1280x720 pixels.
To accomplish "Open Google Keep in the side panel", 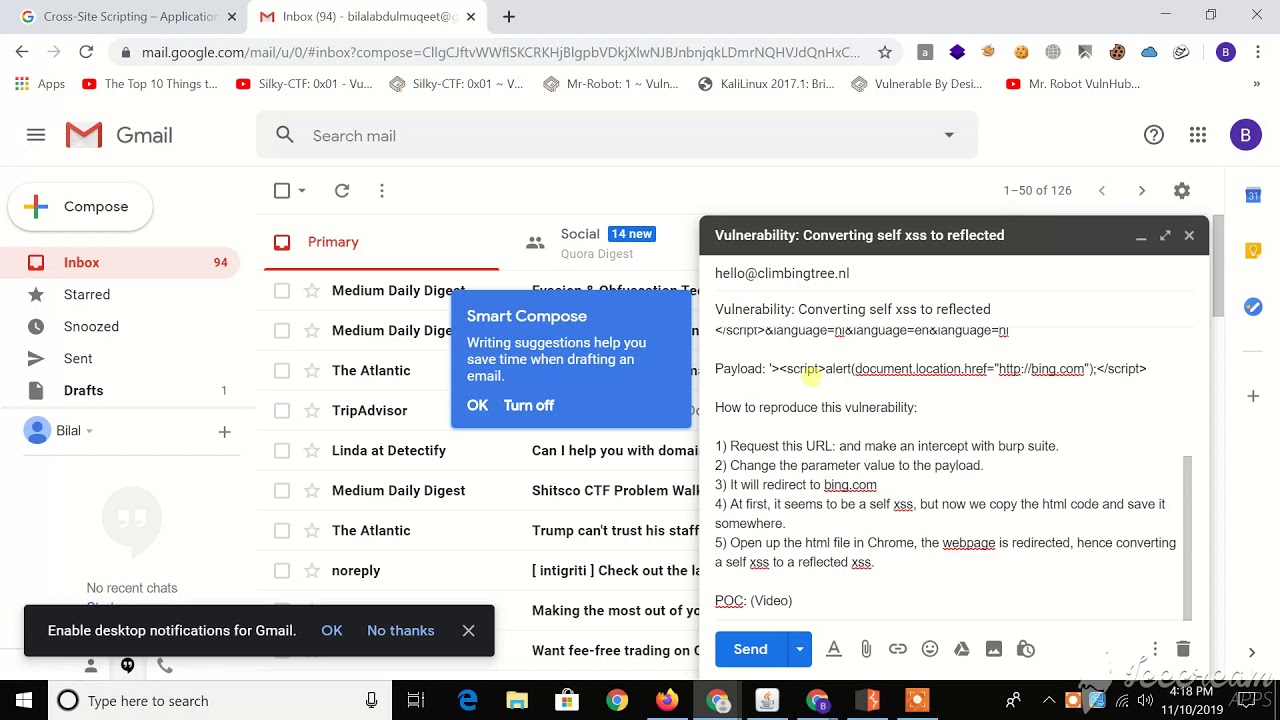I will click(x=1253, y=251).
